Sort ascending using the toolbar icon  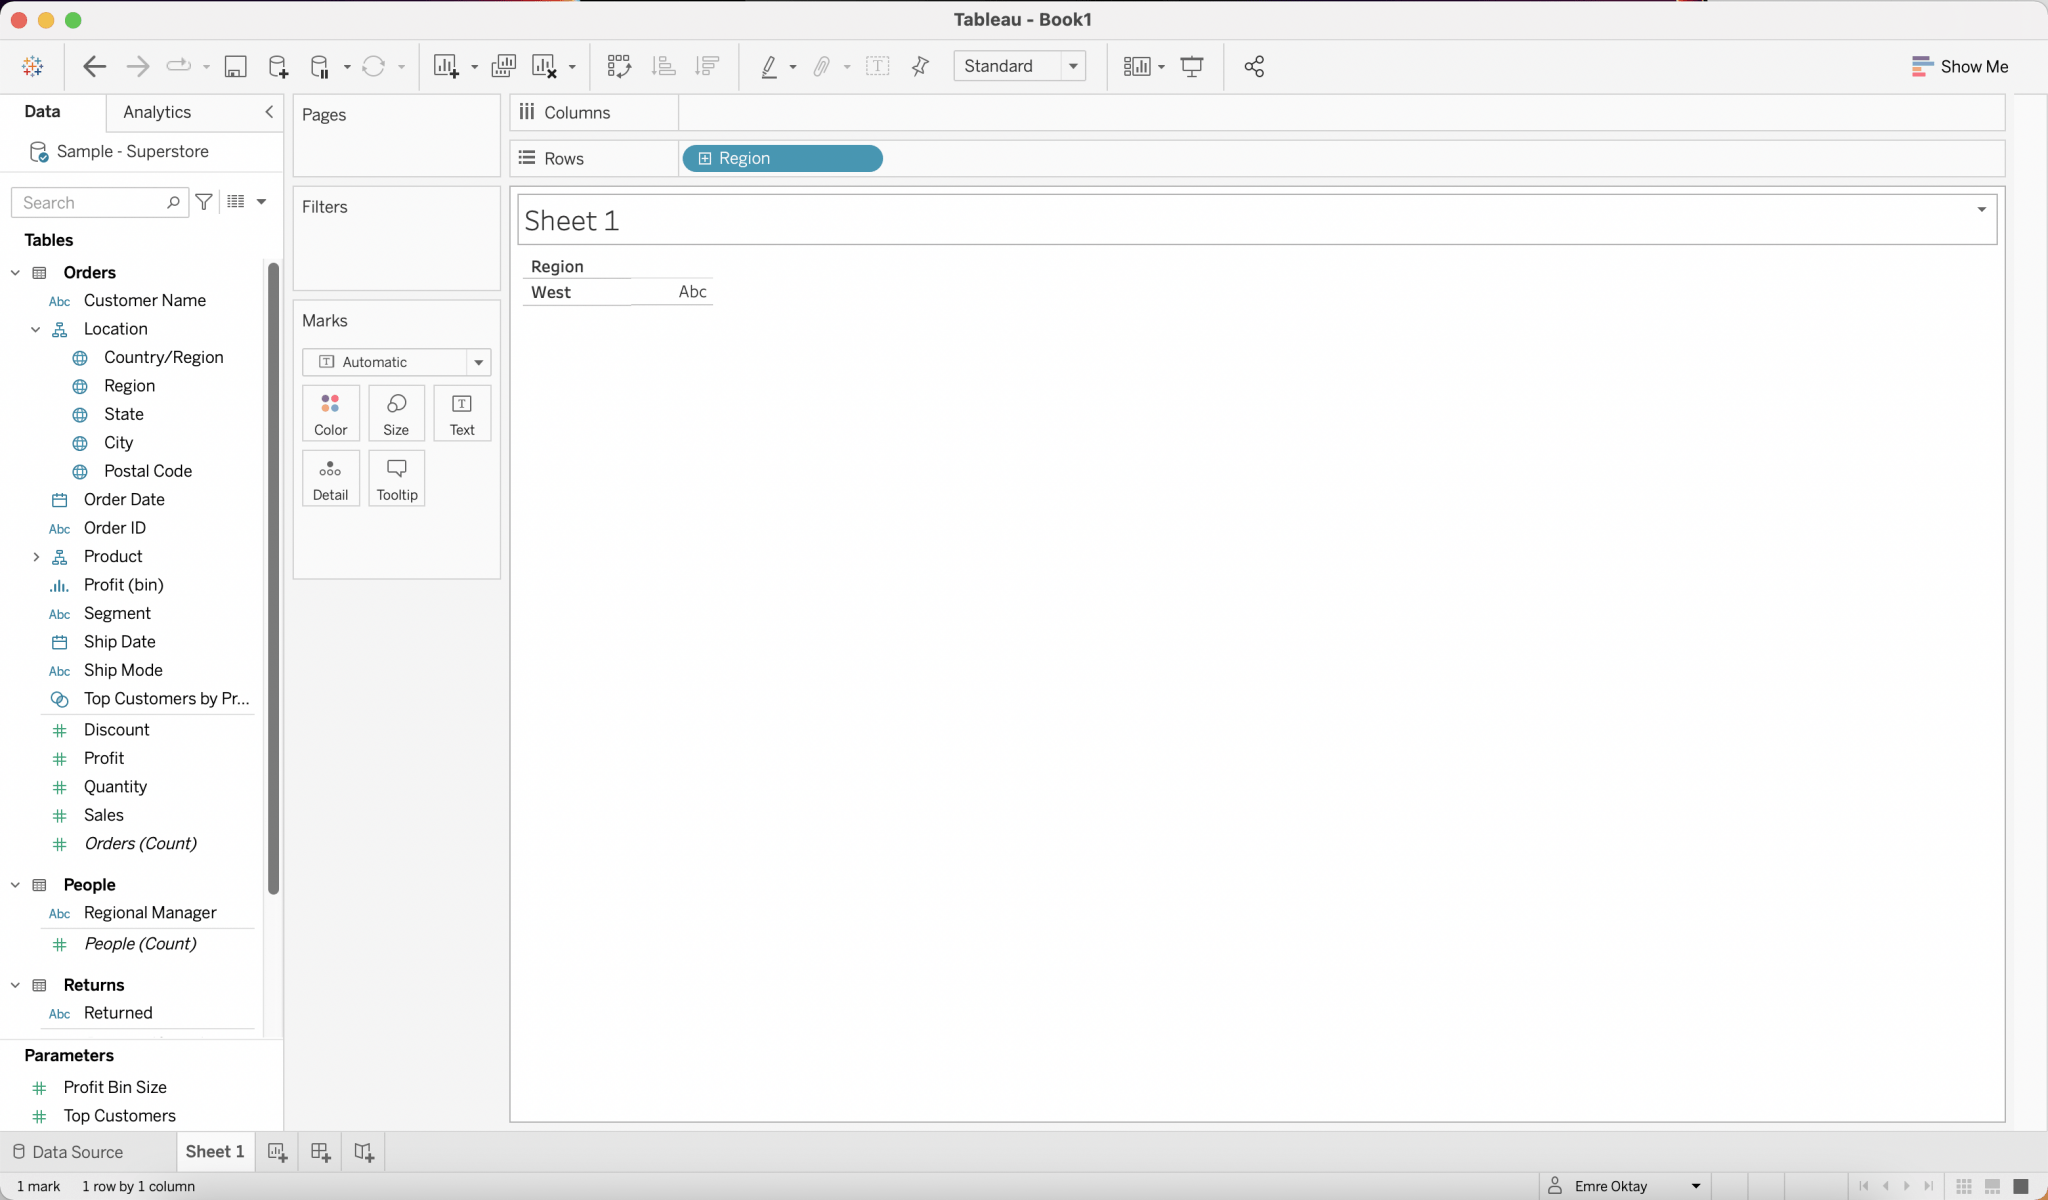point(662,66)
